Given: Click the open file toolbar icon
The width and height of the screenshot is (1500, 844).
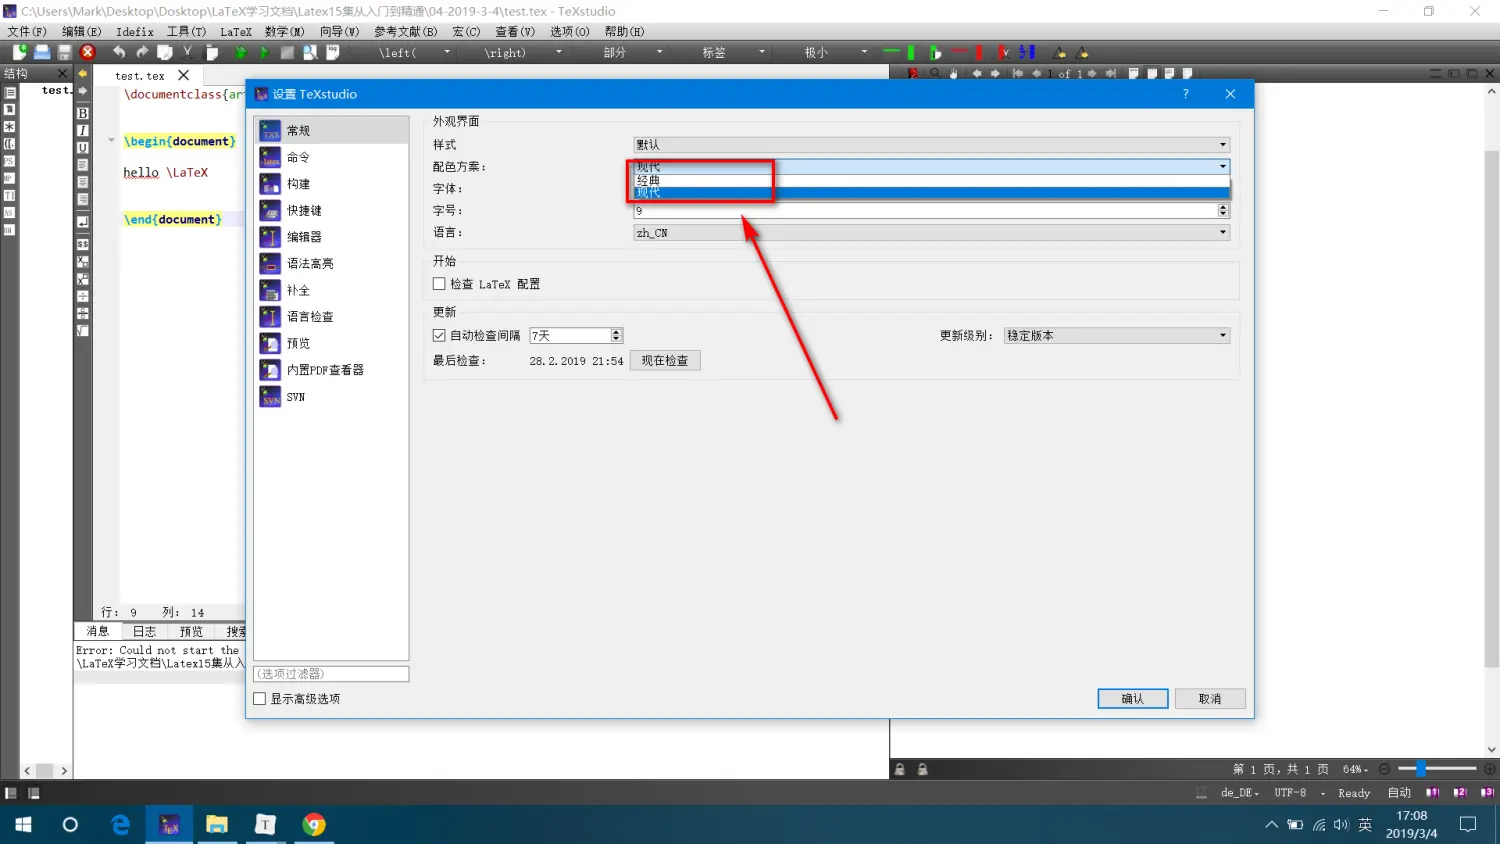Looking at the screenshot, I should click(x=42, y=52).
